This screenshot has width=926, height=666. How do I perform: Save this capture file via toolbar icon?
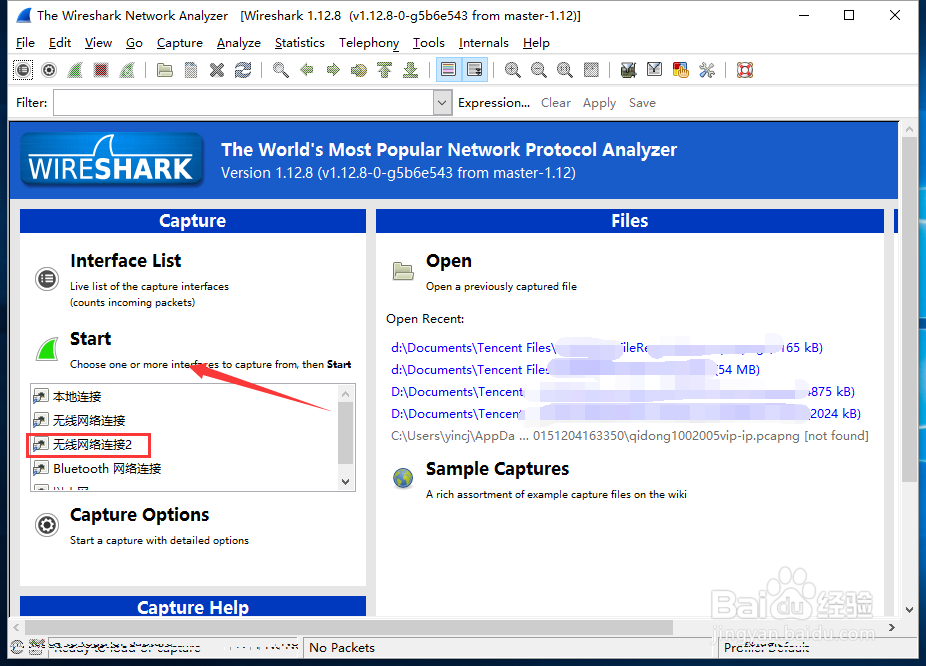[x=191, y=70]
